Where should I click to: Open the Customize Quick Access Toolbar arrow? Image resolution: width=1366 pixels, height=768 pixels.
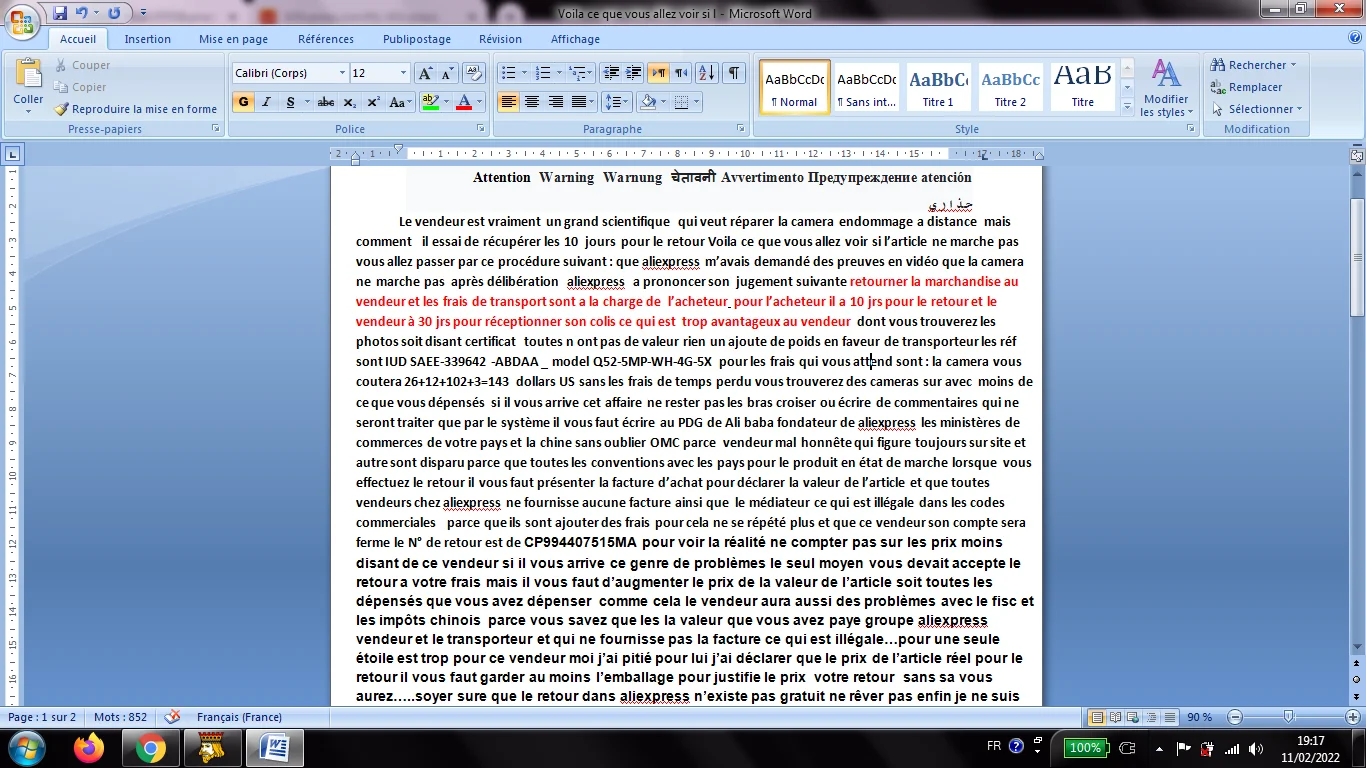(142, 14)
